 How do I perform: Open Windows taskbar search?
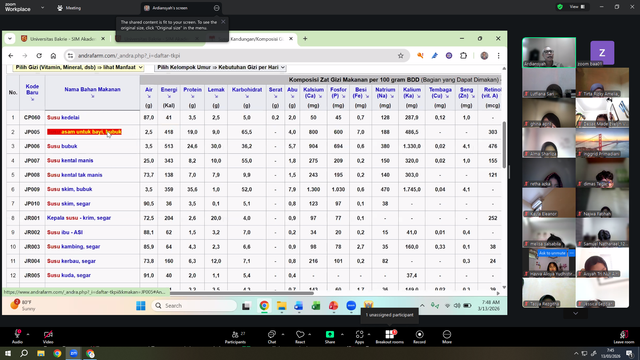point(24,353)
